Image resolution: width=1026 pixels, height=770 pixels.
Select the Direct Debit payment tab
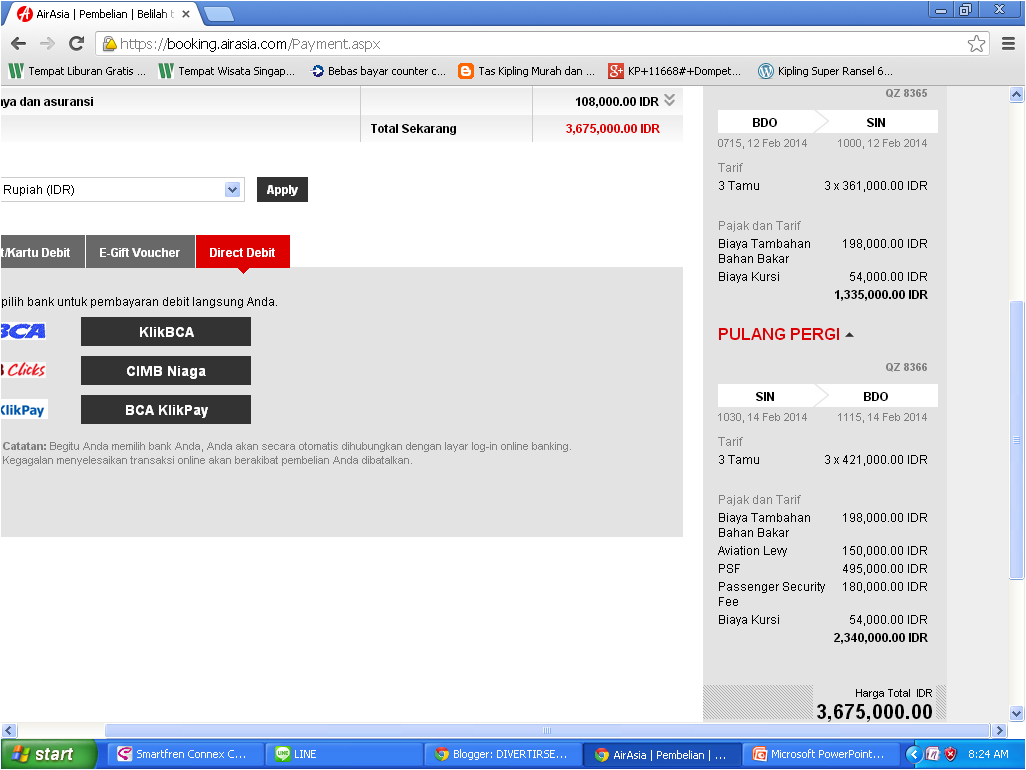(x=242, y=251)
